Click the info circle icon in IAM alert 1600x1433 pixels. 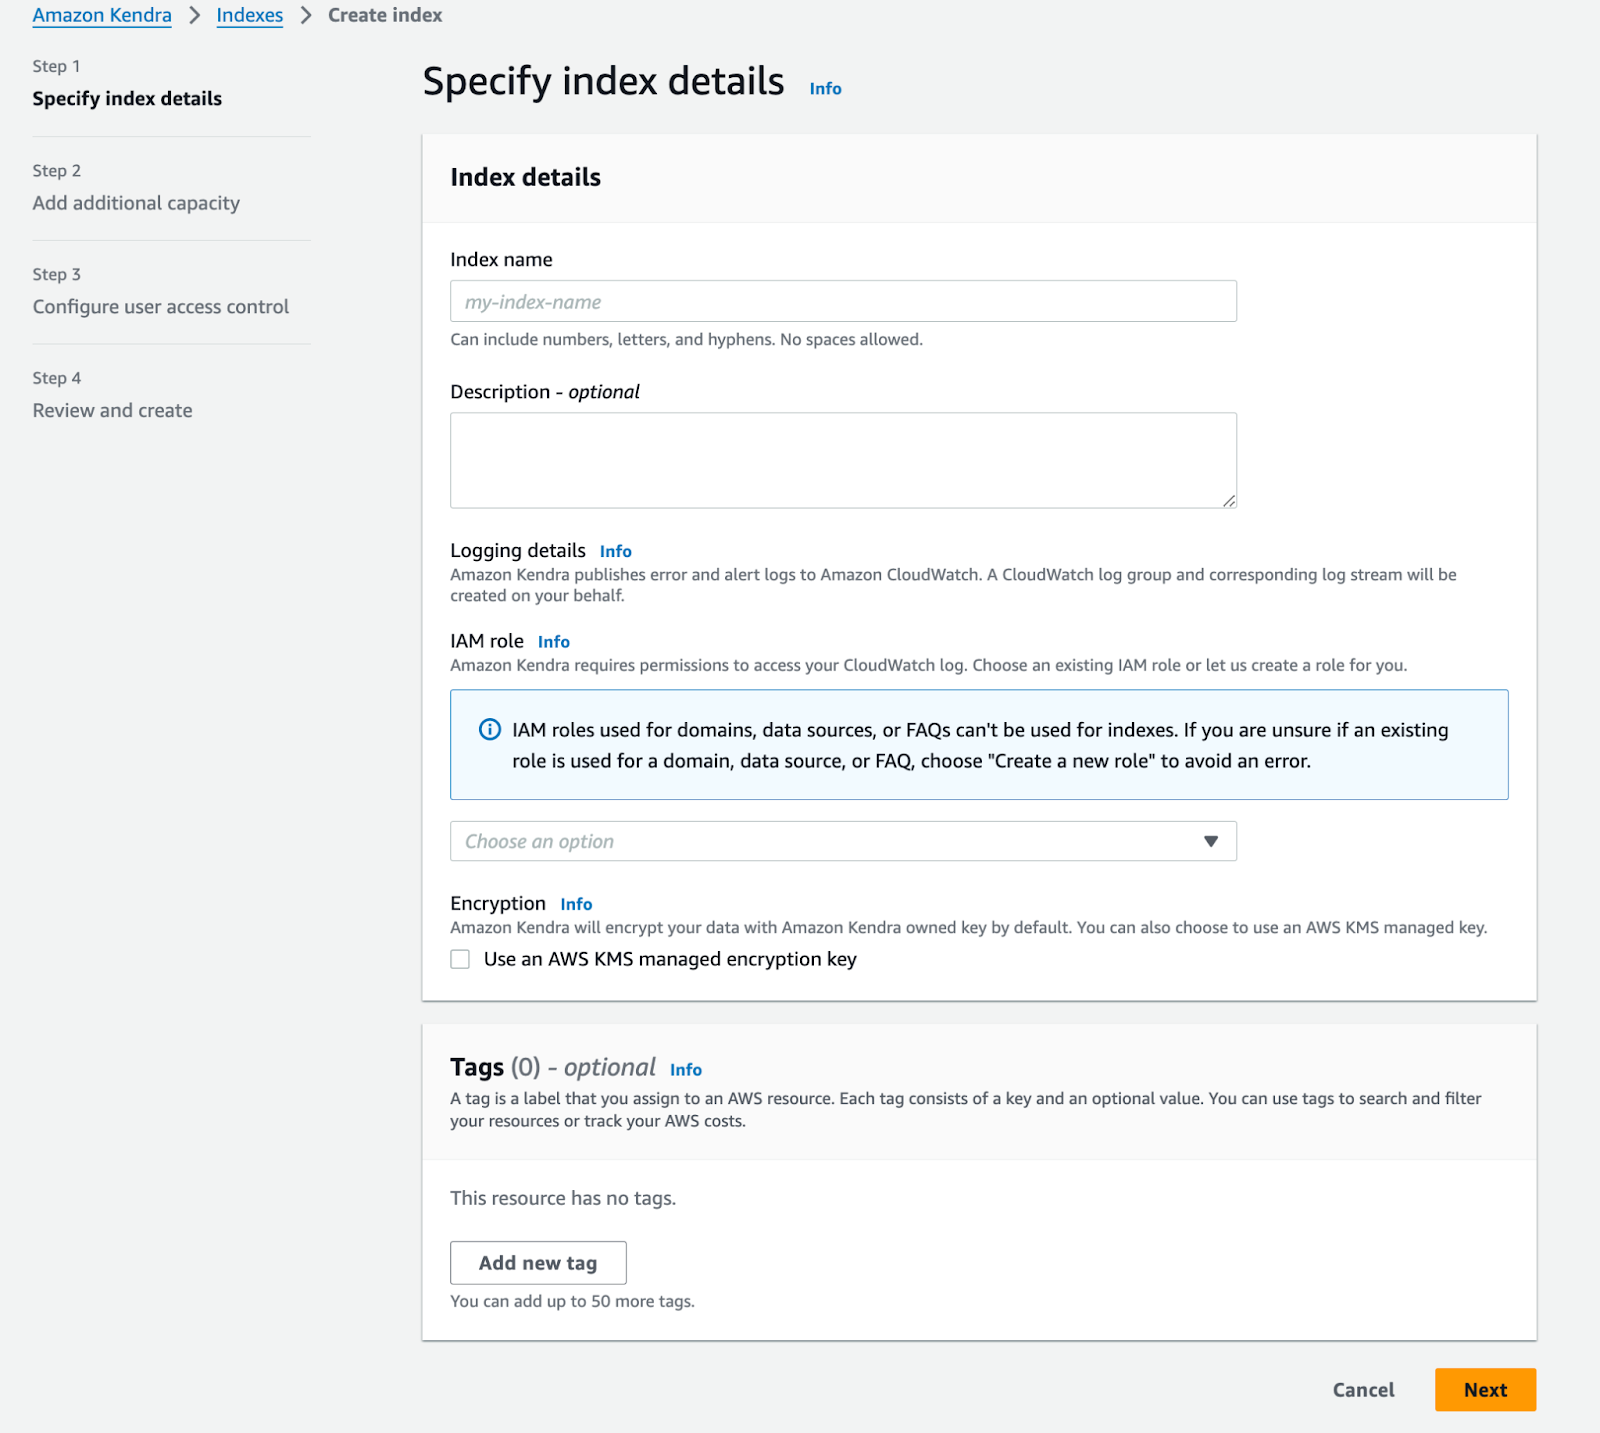point(490,730)
